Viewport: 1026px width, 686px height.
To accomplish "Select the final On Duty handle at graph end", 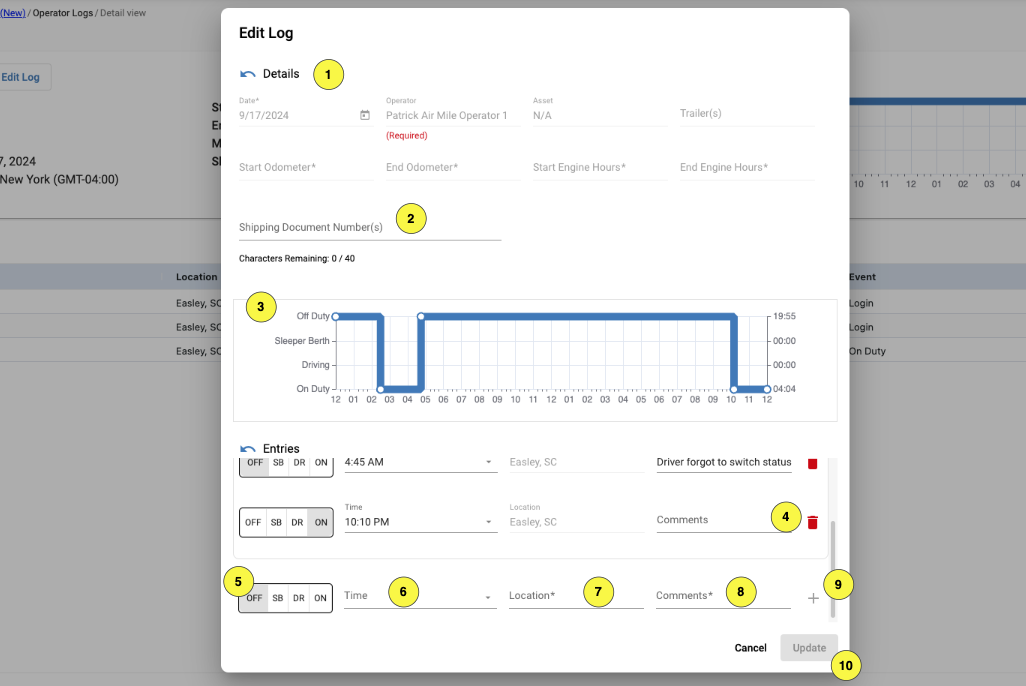I will tap(767, 389).
